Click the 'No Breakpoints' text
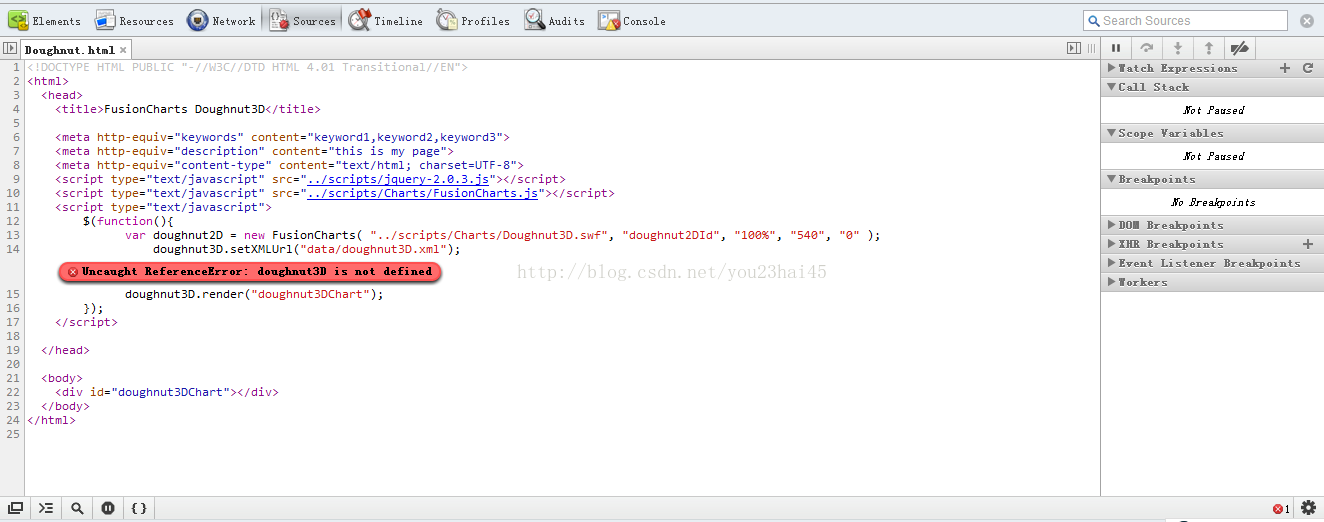 point(1213,202)
